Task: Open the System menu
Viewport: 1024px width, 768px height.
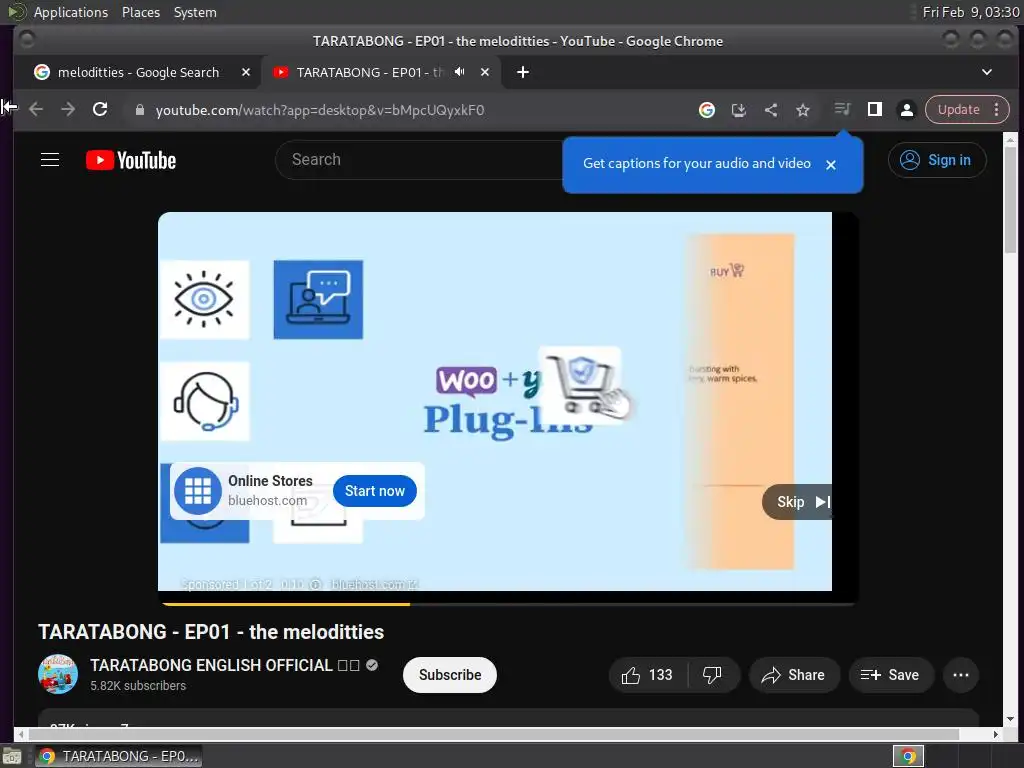Action: 195,12
